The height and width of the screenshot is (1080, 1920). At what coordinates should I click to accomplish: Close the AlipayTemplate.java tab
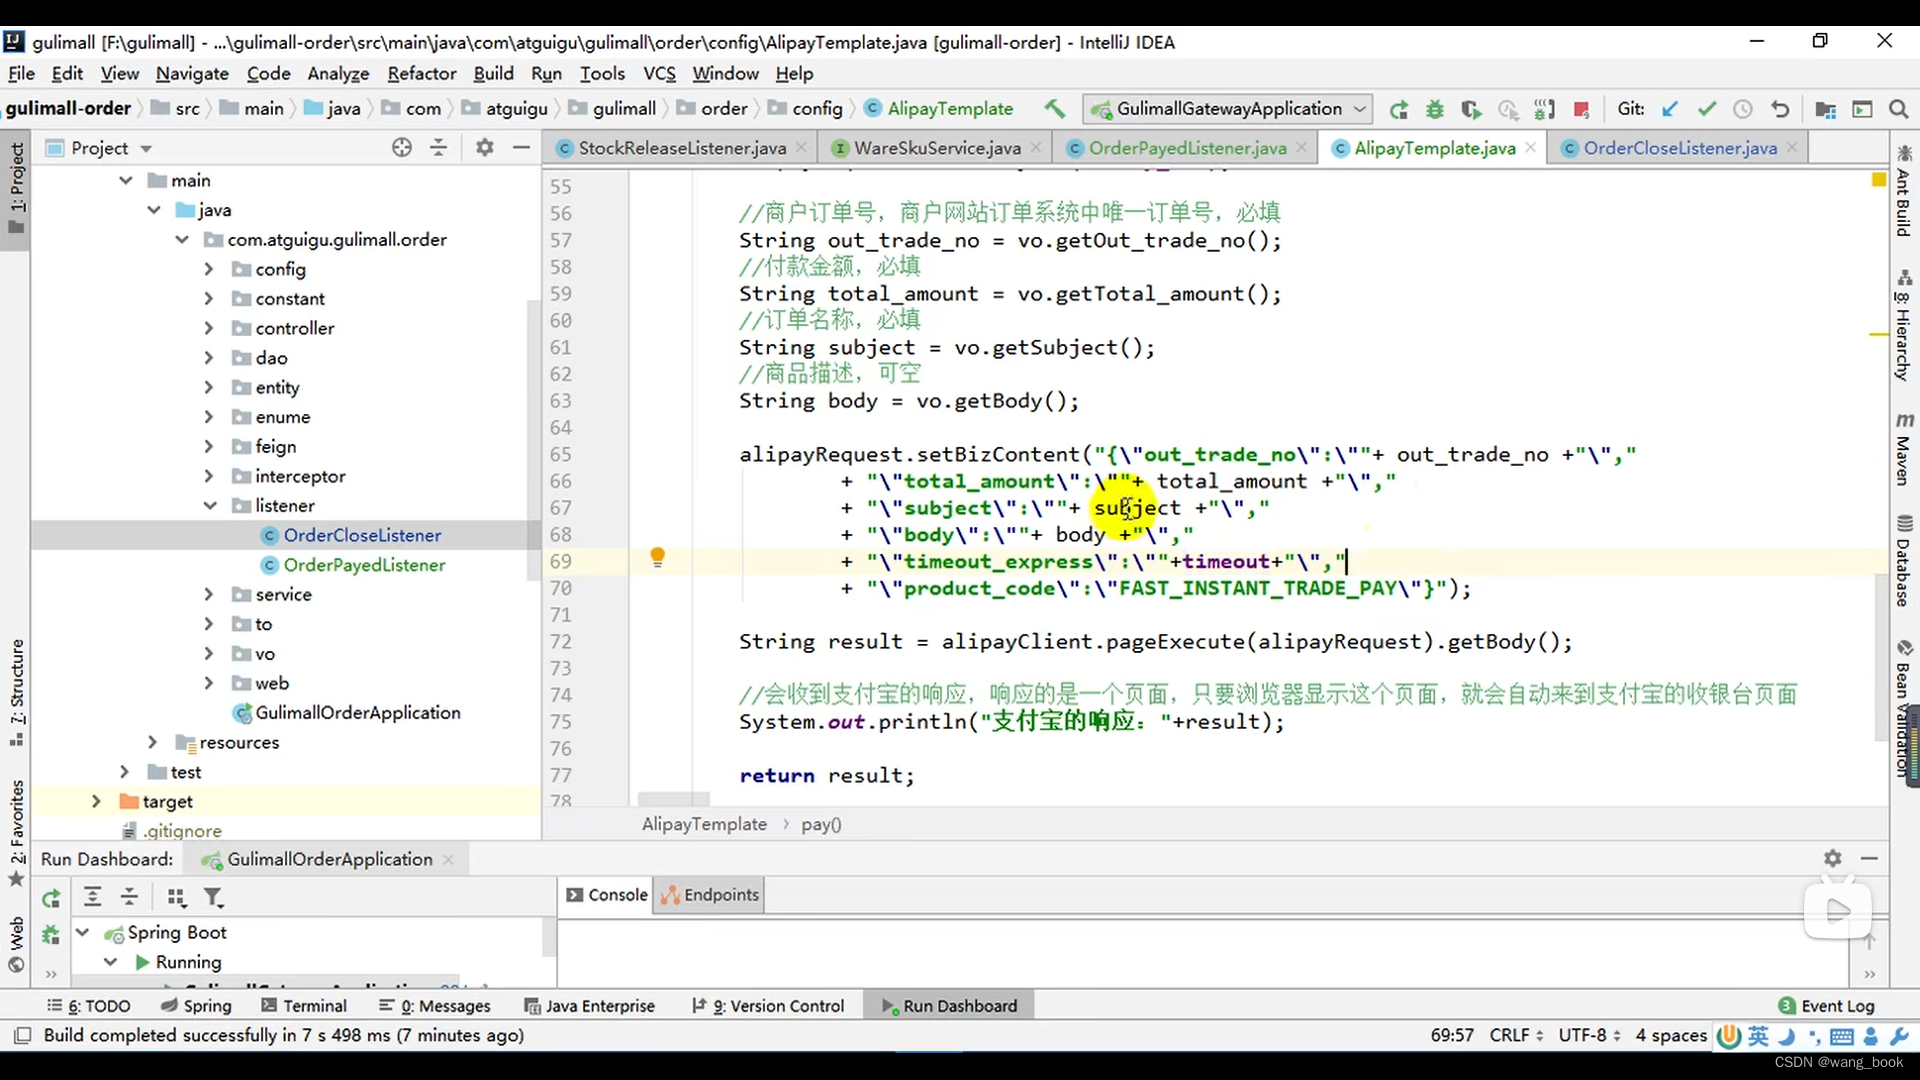[x=1530, y=147]
